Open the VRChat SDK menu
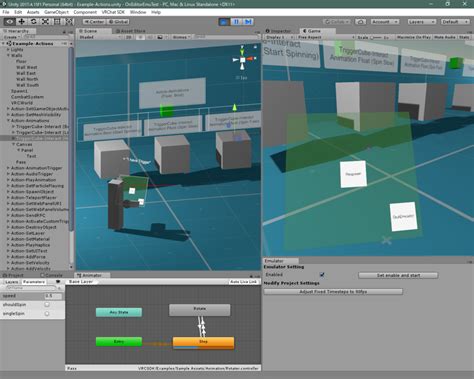Image resolution: width=474 pixels, height=379 pixels. (113, 12)
